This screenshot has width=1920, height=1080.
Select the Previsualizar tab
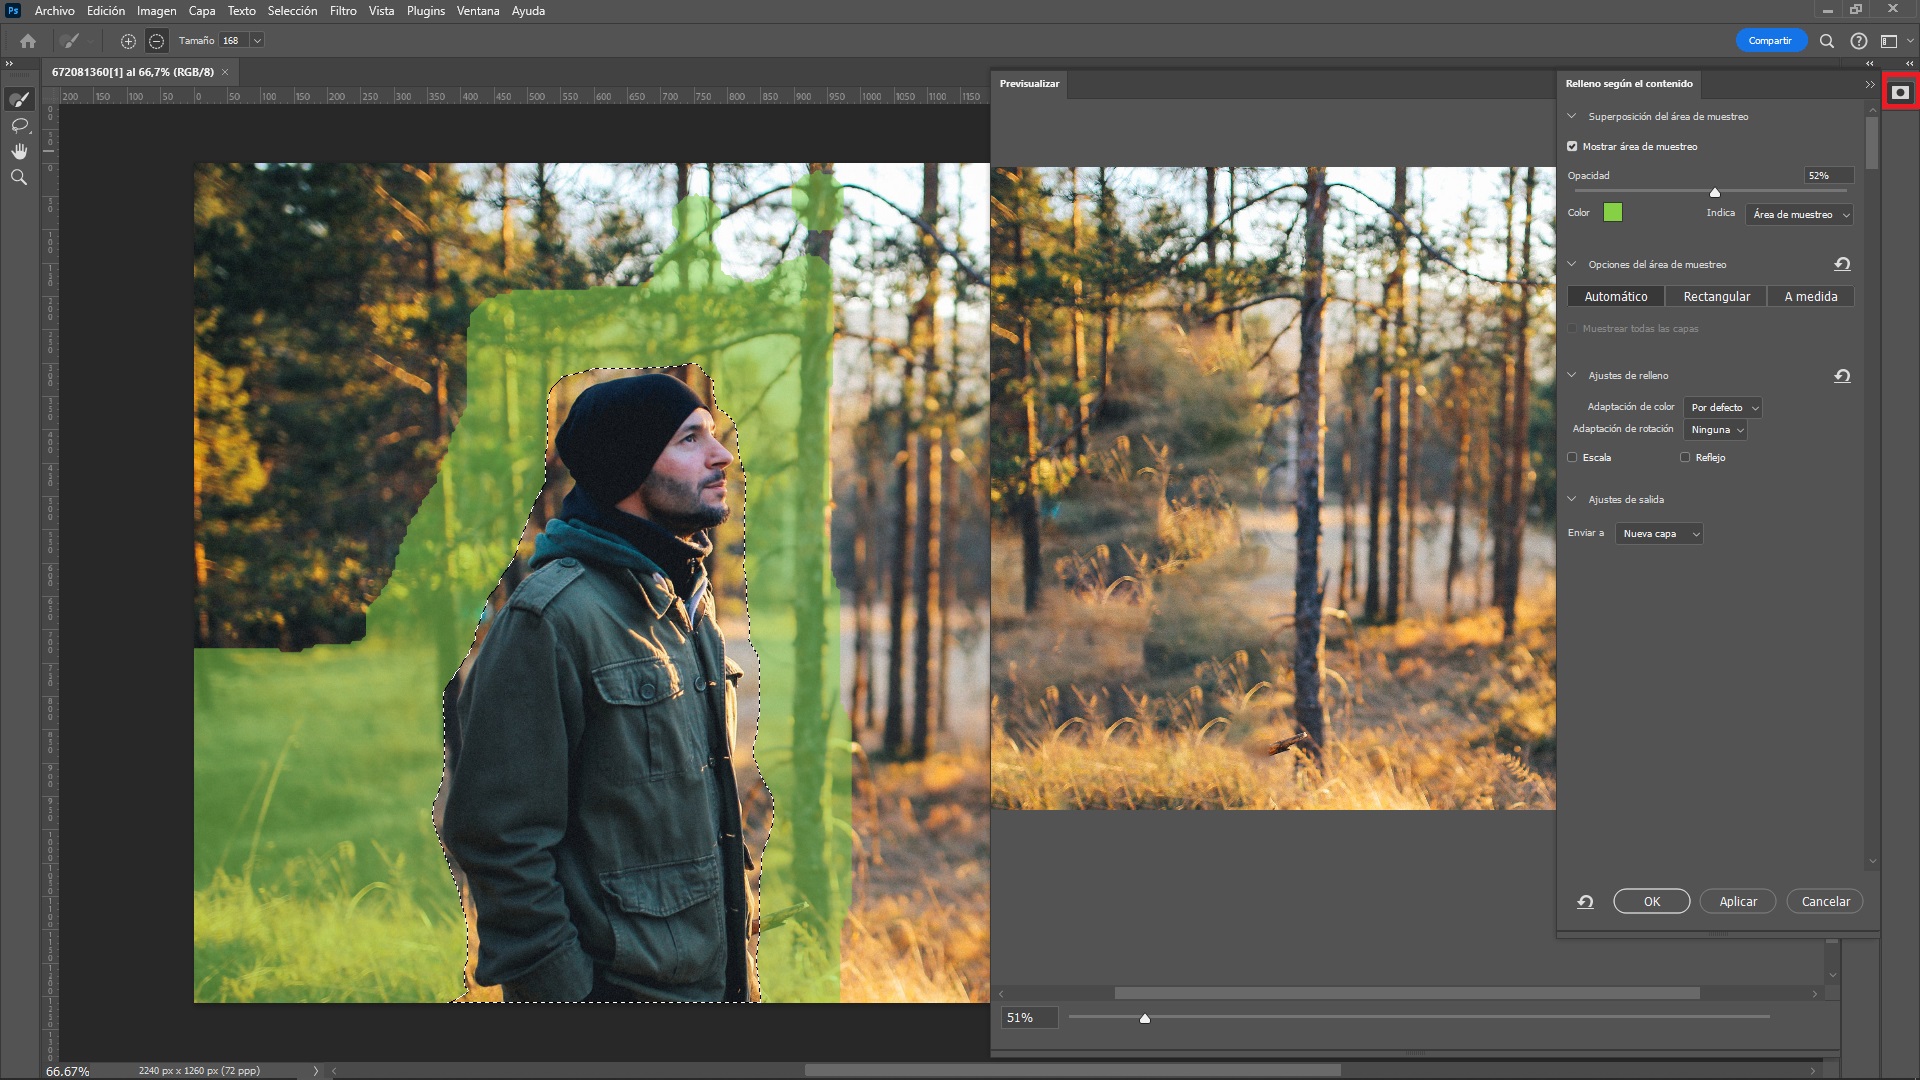(1029, 83)
